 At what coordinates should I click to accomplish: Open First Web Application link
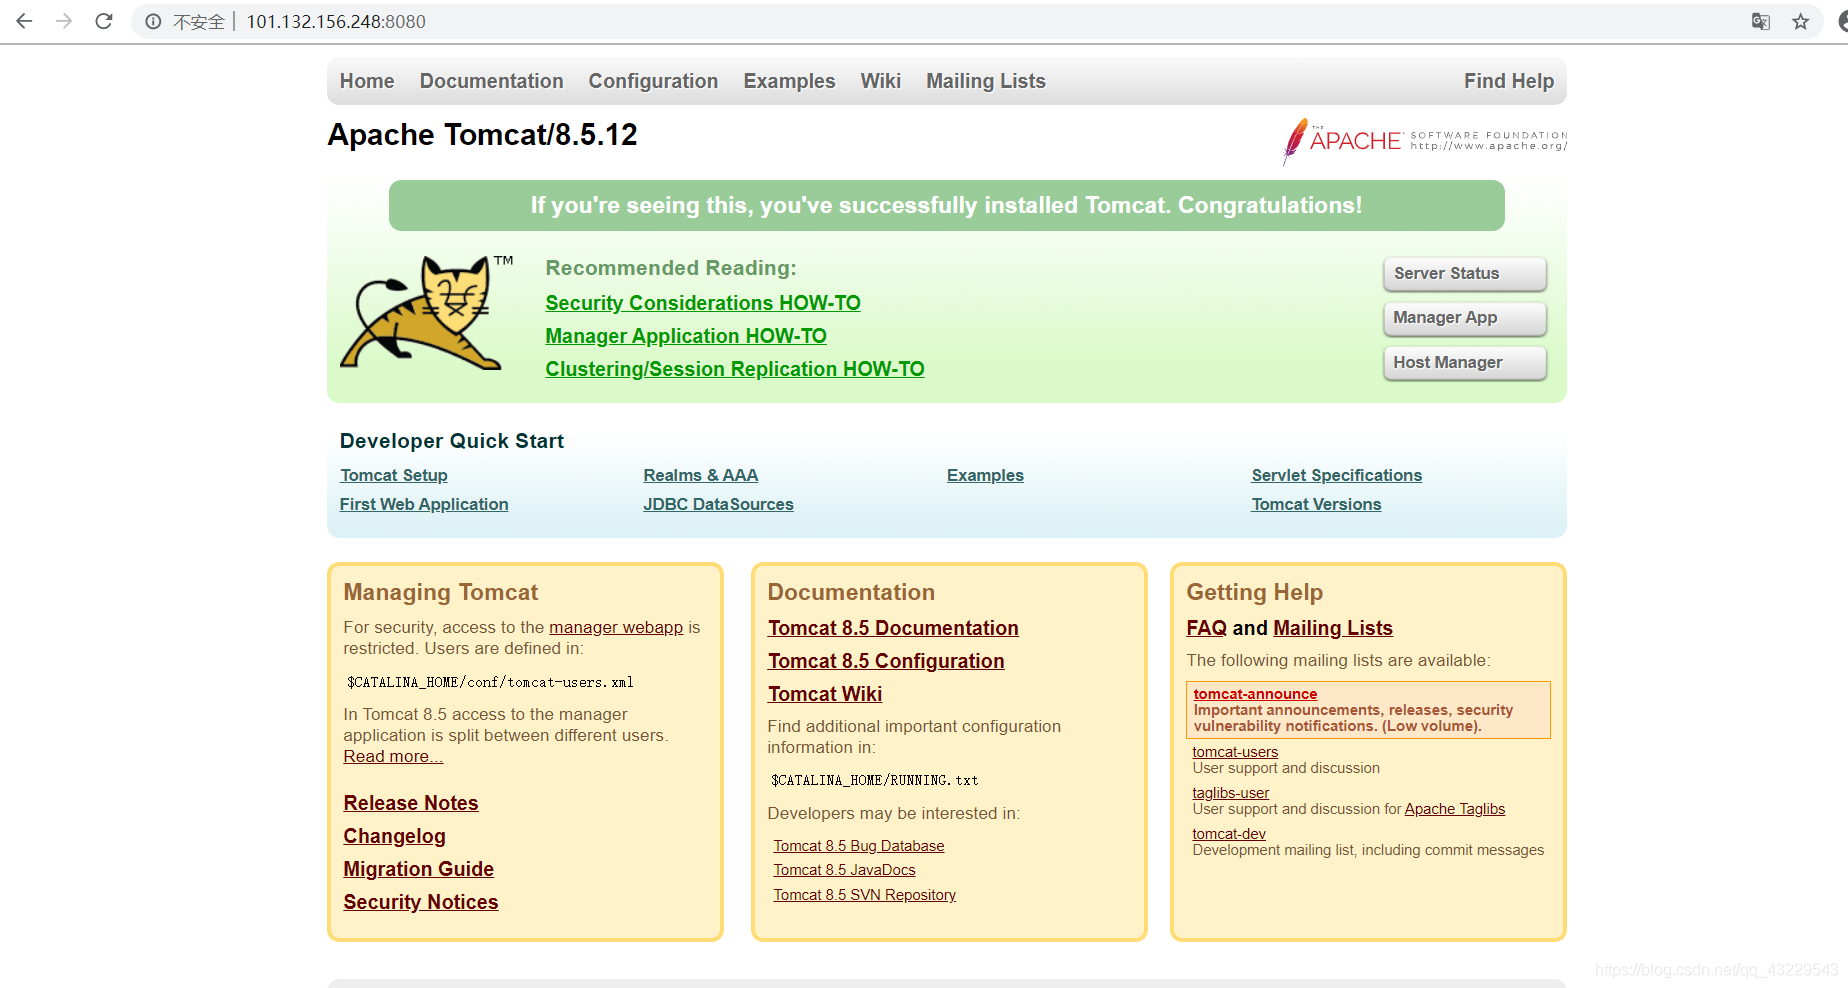(424, 504)
